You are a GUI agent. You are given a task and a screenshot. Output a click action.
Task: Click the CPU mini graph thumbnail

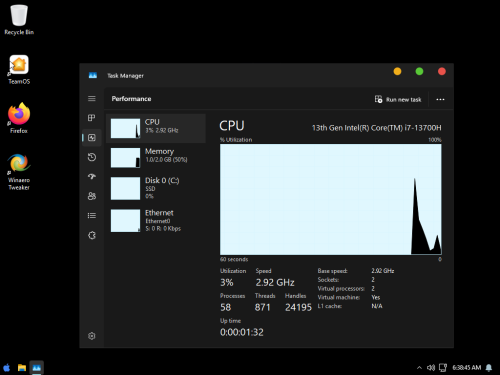pyautogui.click(x=125, y=128)
